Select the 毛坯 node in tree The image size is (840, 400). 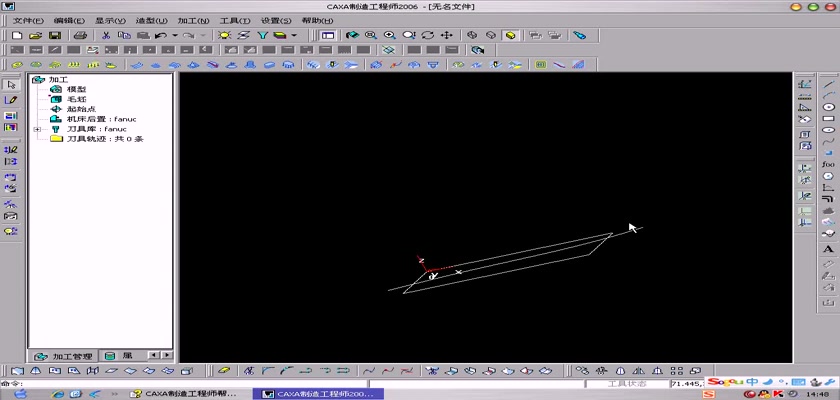[77, 99]
